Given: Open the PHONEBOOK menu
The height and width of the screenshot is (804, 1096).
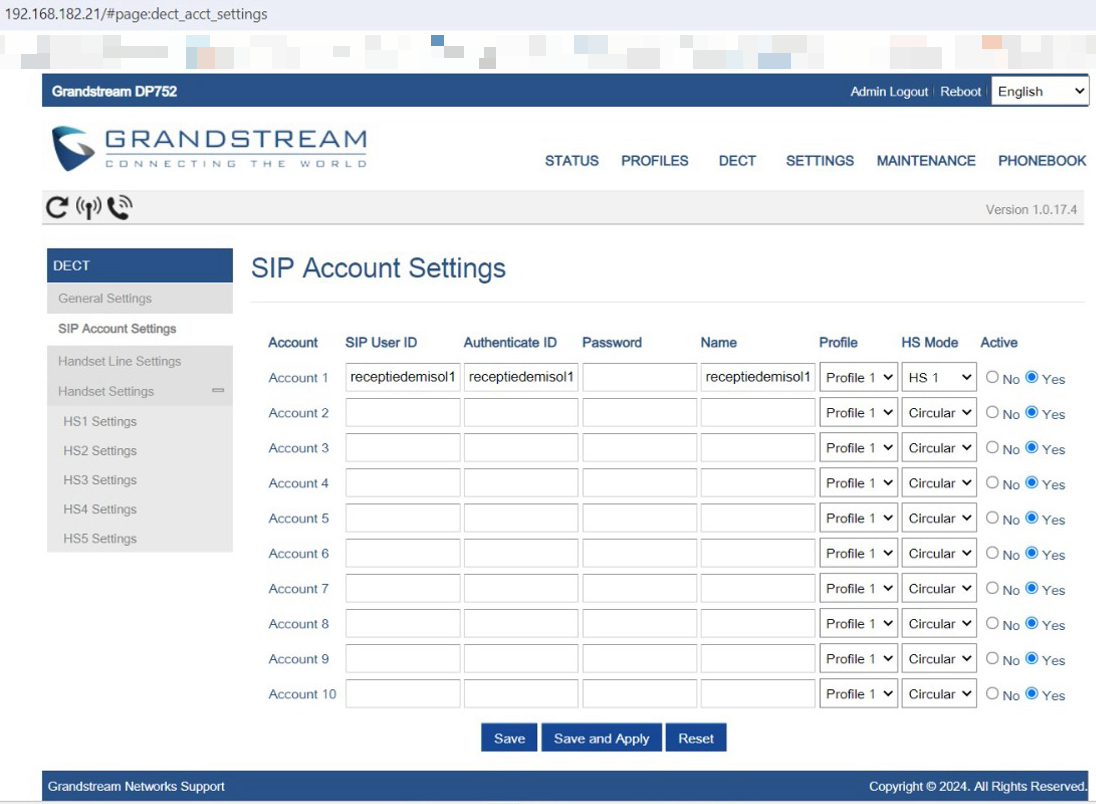Looking at the screenshot, I should point(1042,161).
